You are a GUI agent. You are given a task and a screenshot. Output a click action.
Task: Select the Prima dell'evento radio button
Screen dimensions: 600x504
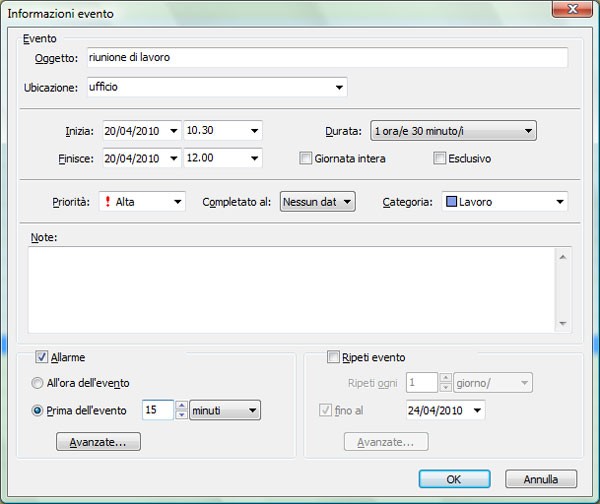(38, 409)
